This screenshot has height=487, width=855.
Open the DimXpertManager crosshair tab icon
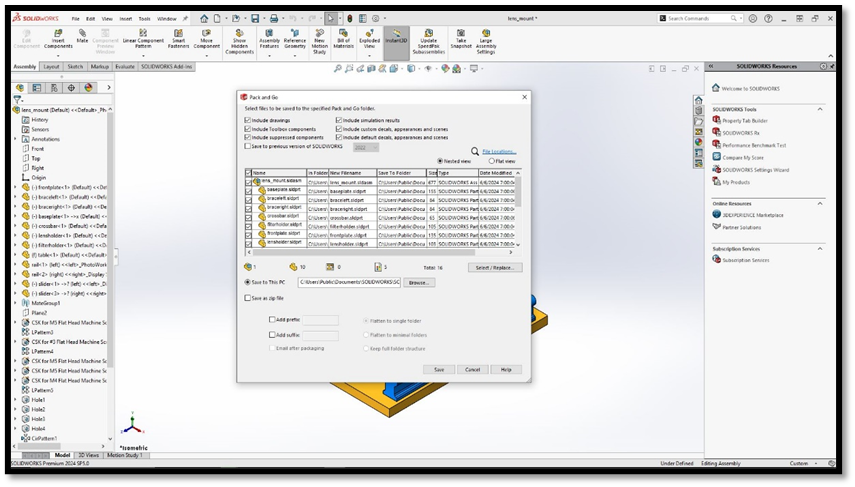pyautogui.click(x=71, y=88)
